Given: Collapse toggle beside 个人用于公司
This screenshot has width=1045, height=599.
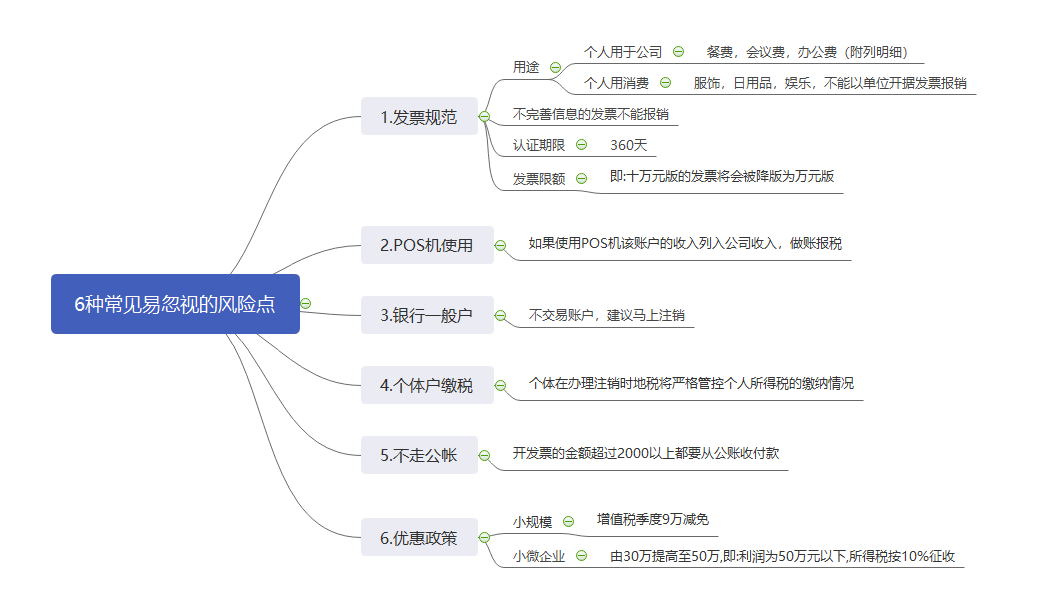Looking at the screenshot, I should [678, 51].
